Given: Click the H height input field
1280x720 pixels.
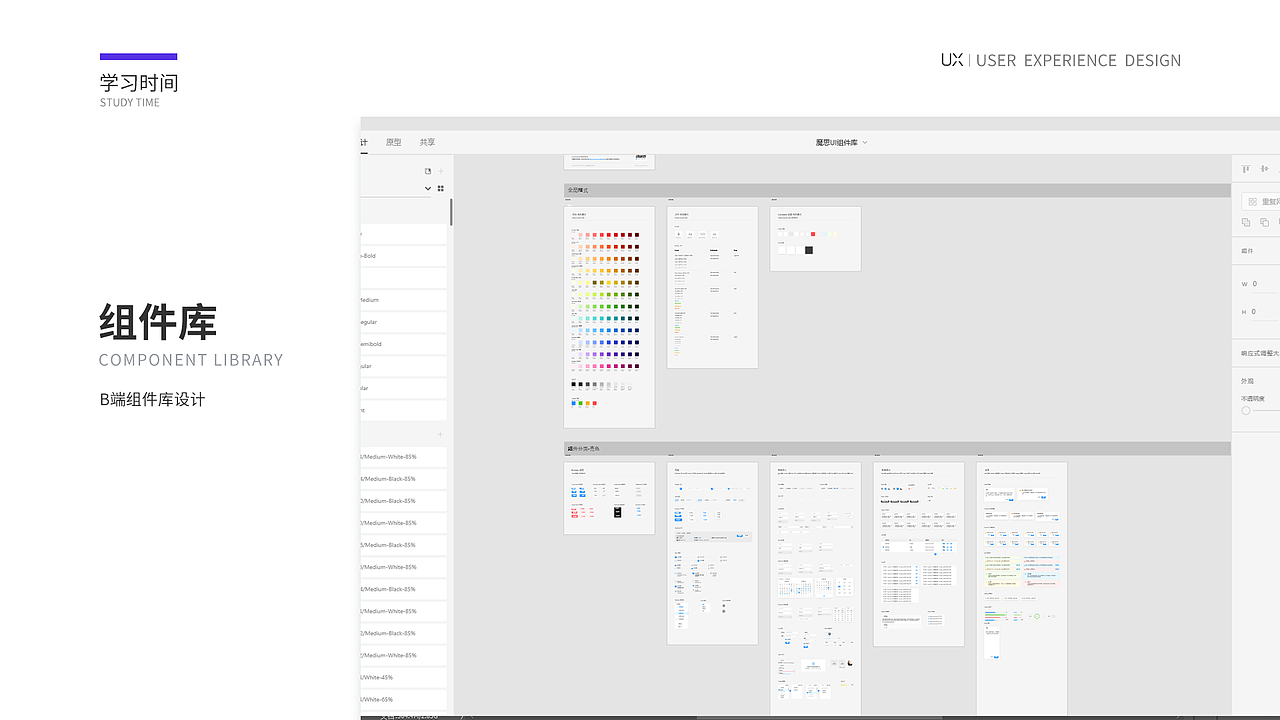Looking at the screenshot, I should point(1265,312).
